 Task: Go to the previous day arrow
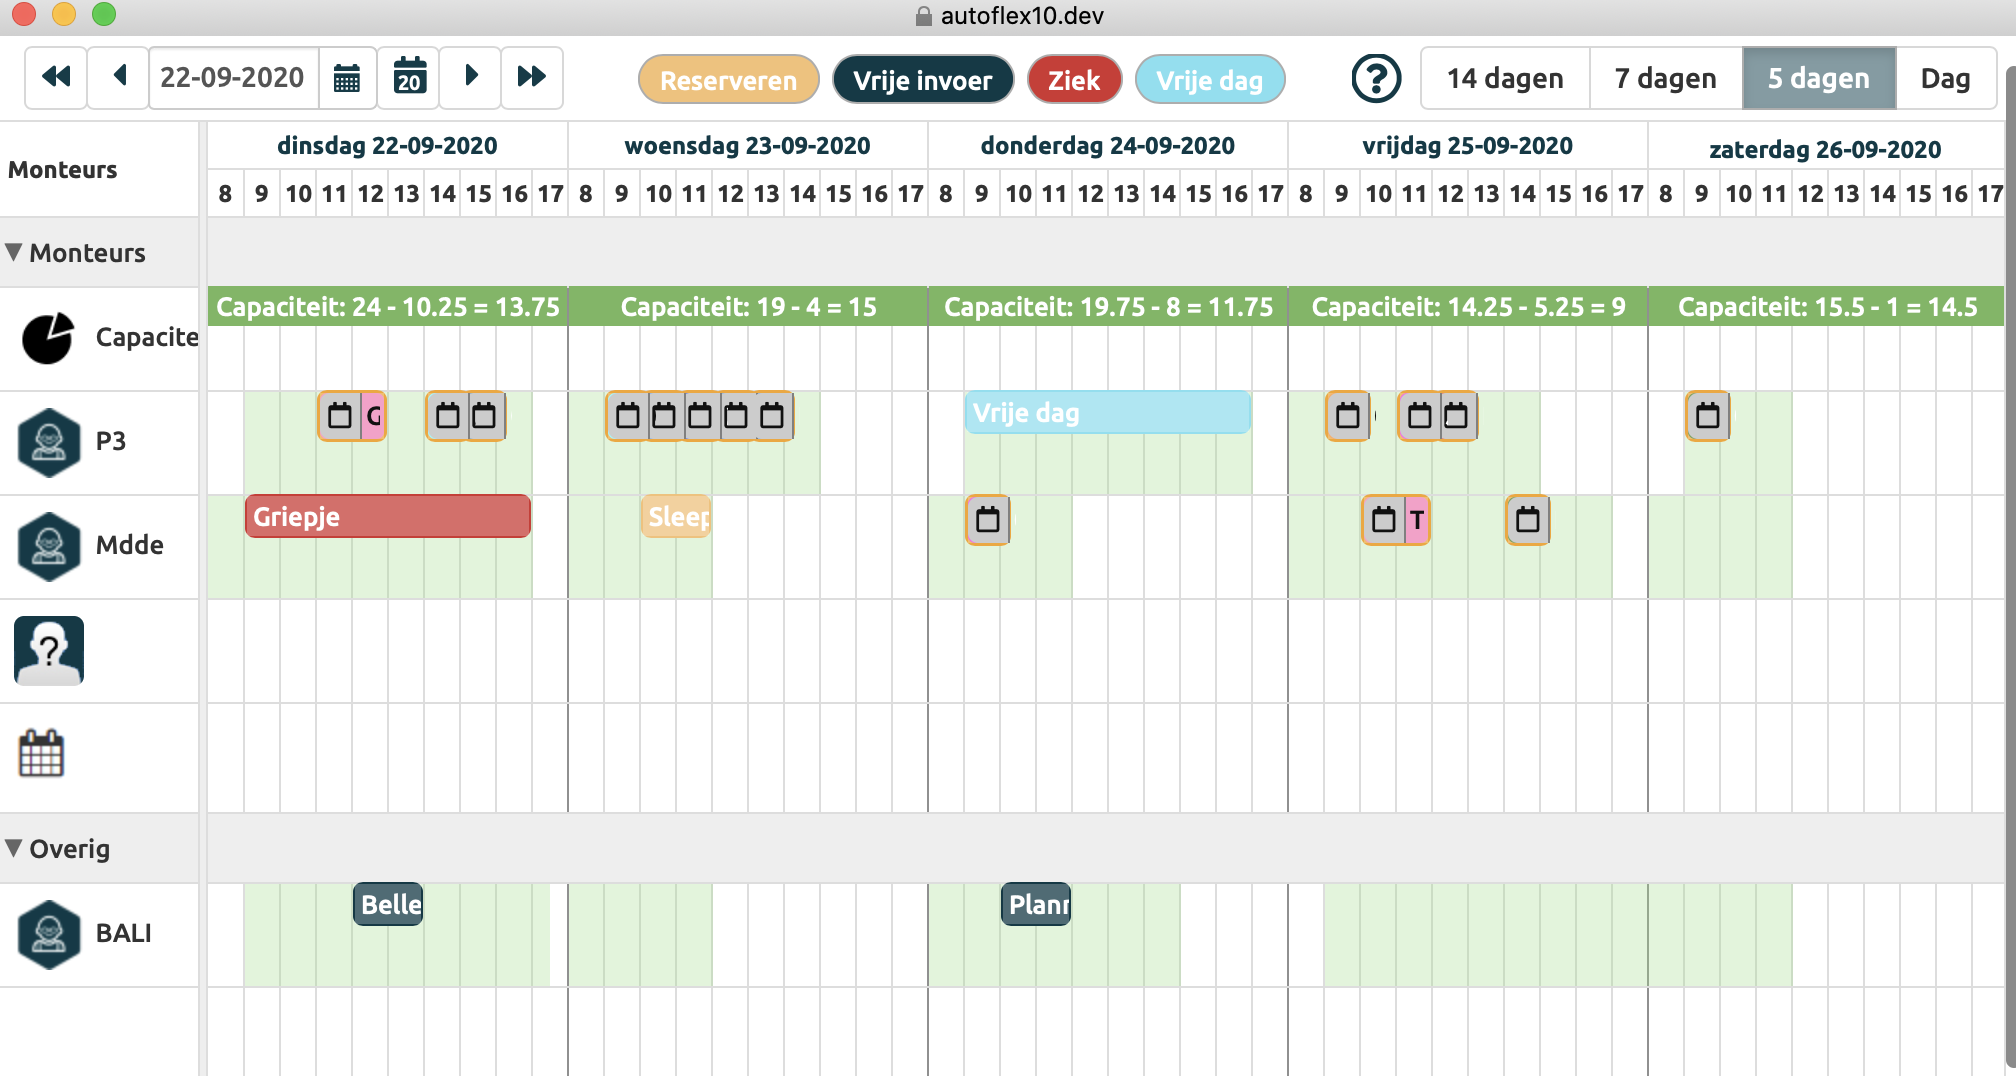coord(119,77)
